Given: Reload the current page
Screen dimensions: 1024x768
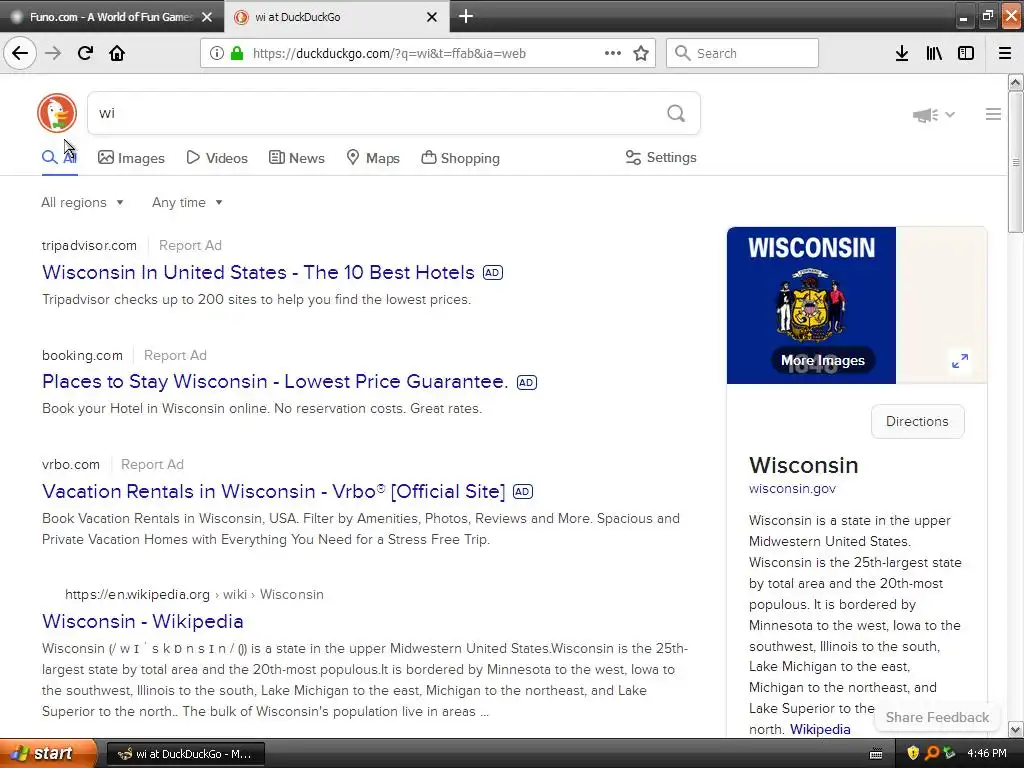Looking at the screenshot, I should pos(85,53).
